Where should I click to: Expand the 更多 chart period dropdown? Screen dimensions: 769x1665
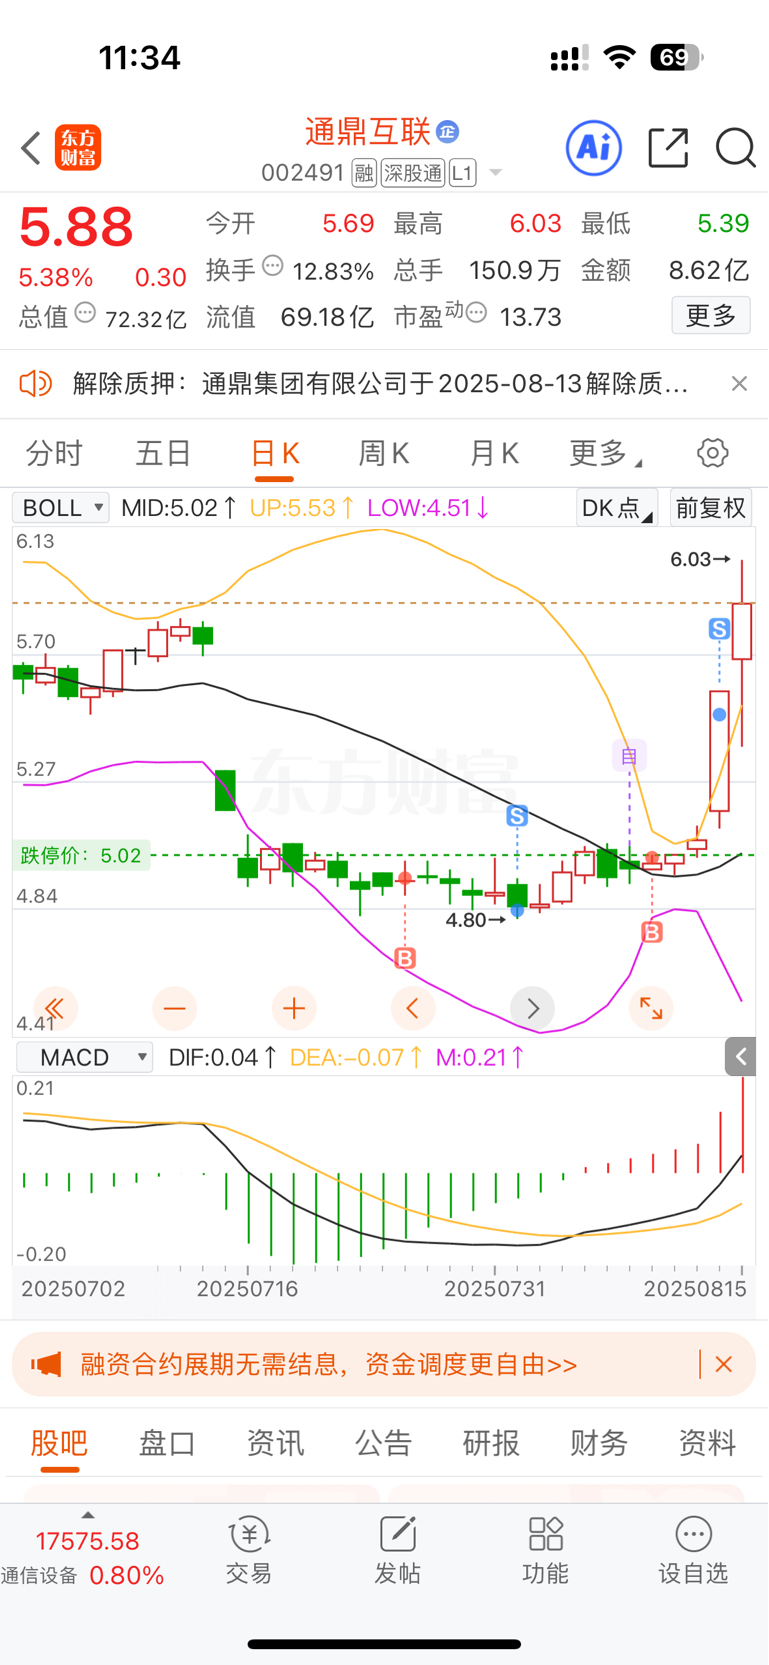coord(605,454)
